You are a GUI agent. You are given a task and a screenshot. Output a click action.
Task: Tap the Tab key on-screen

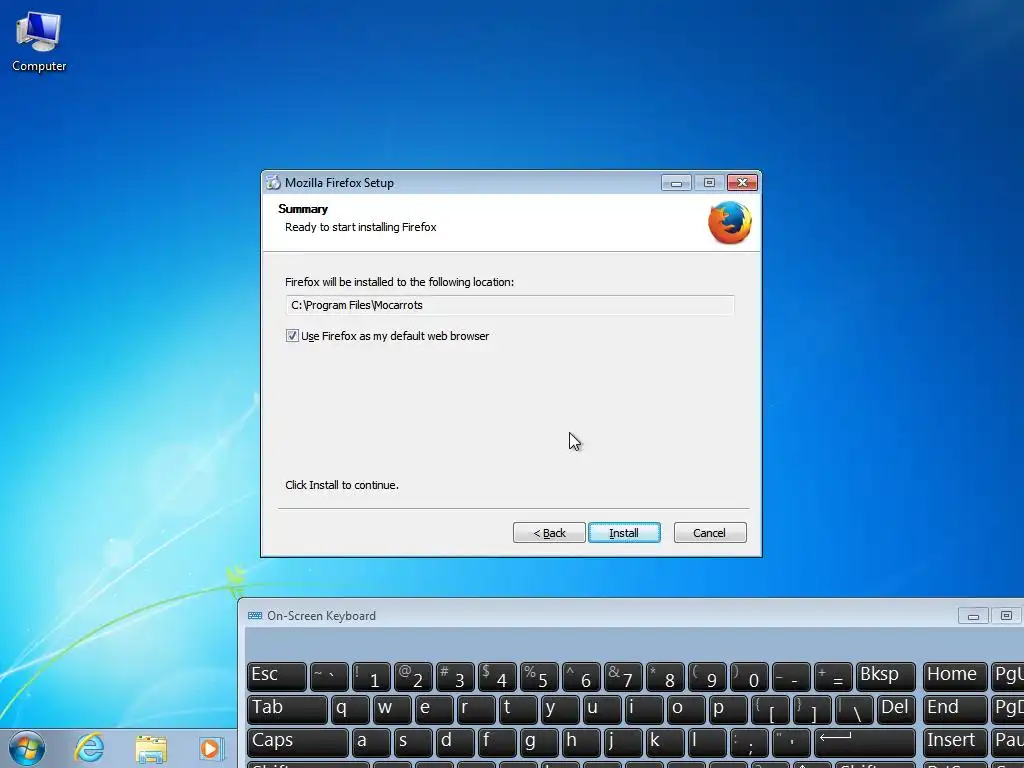pyautogui.click(x=287, y=709)
